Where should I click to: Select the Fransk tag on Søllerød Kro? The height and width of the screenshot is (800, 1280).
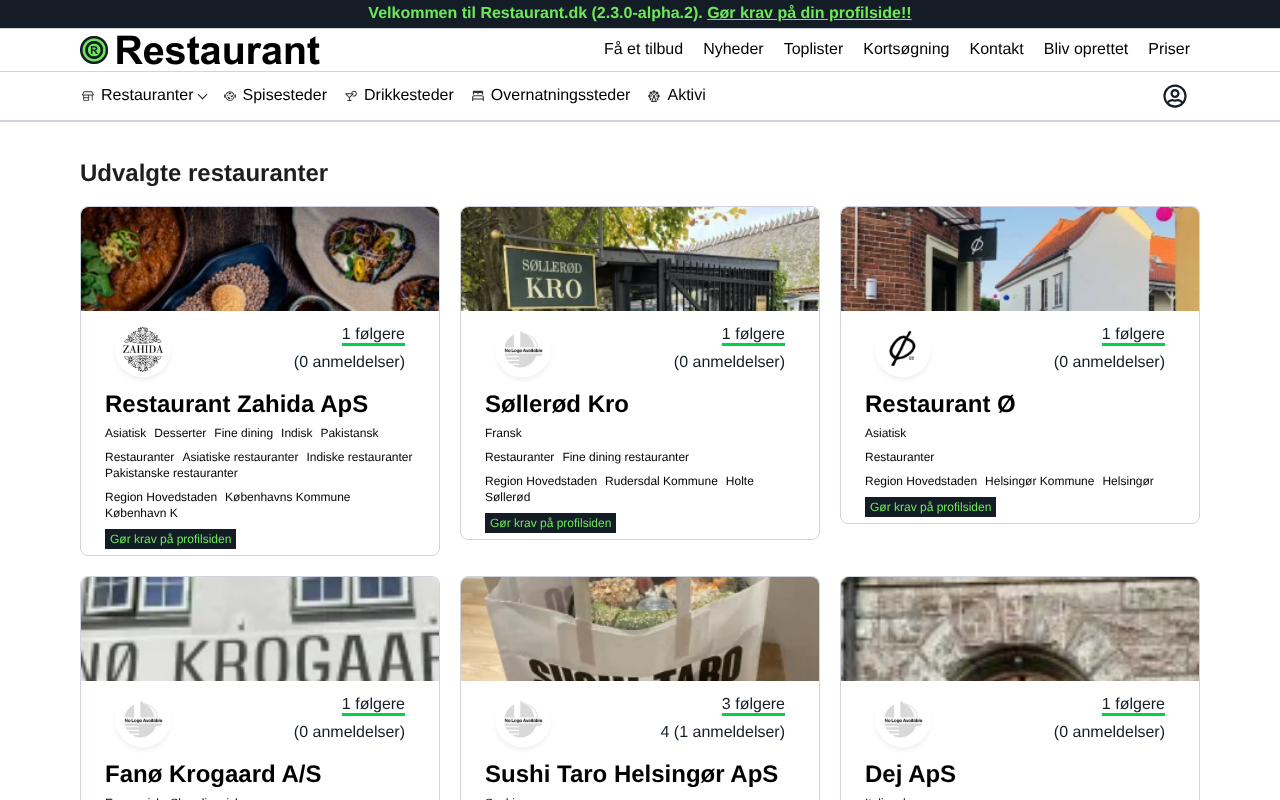(x=503, y=433)
